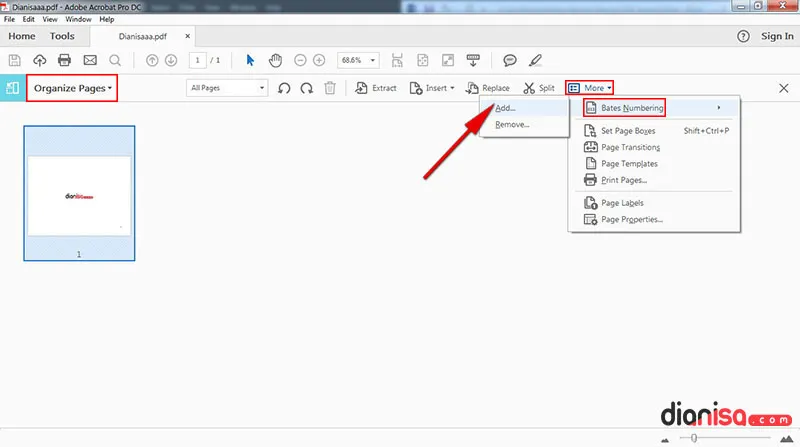Open the Find text magnifier icon
This screenshot has height=447, width=800.
pos(115,60)
